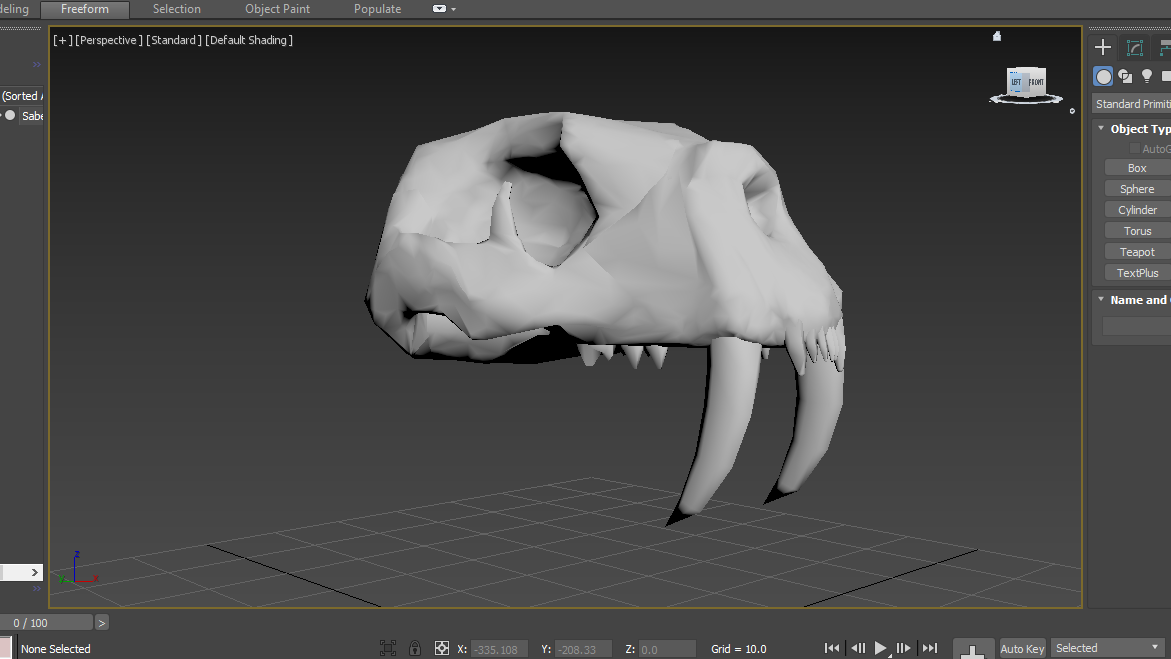Play the animation
Image resolution: width=1171 pixels, height=659 pixels.
click(x=881, y=648)
